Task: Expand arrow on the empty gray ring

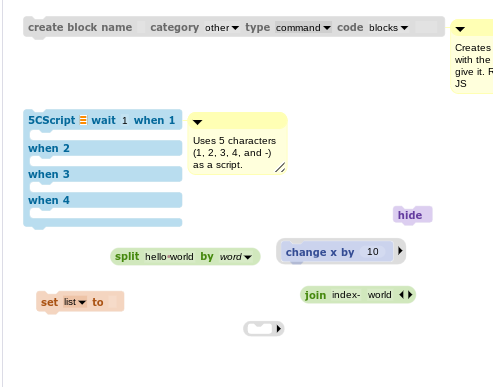Action: click(x=279, y=329)
